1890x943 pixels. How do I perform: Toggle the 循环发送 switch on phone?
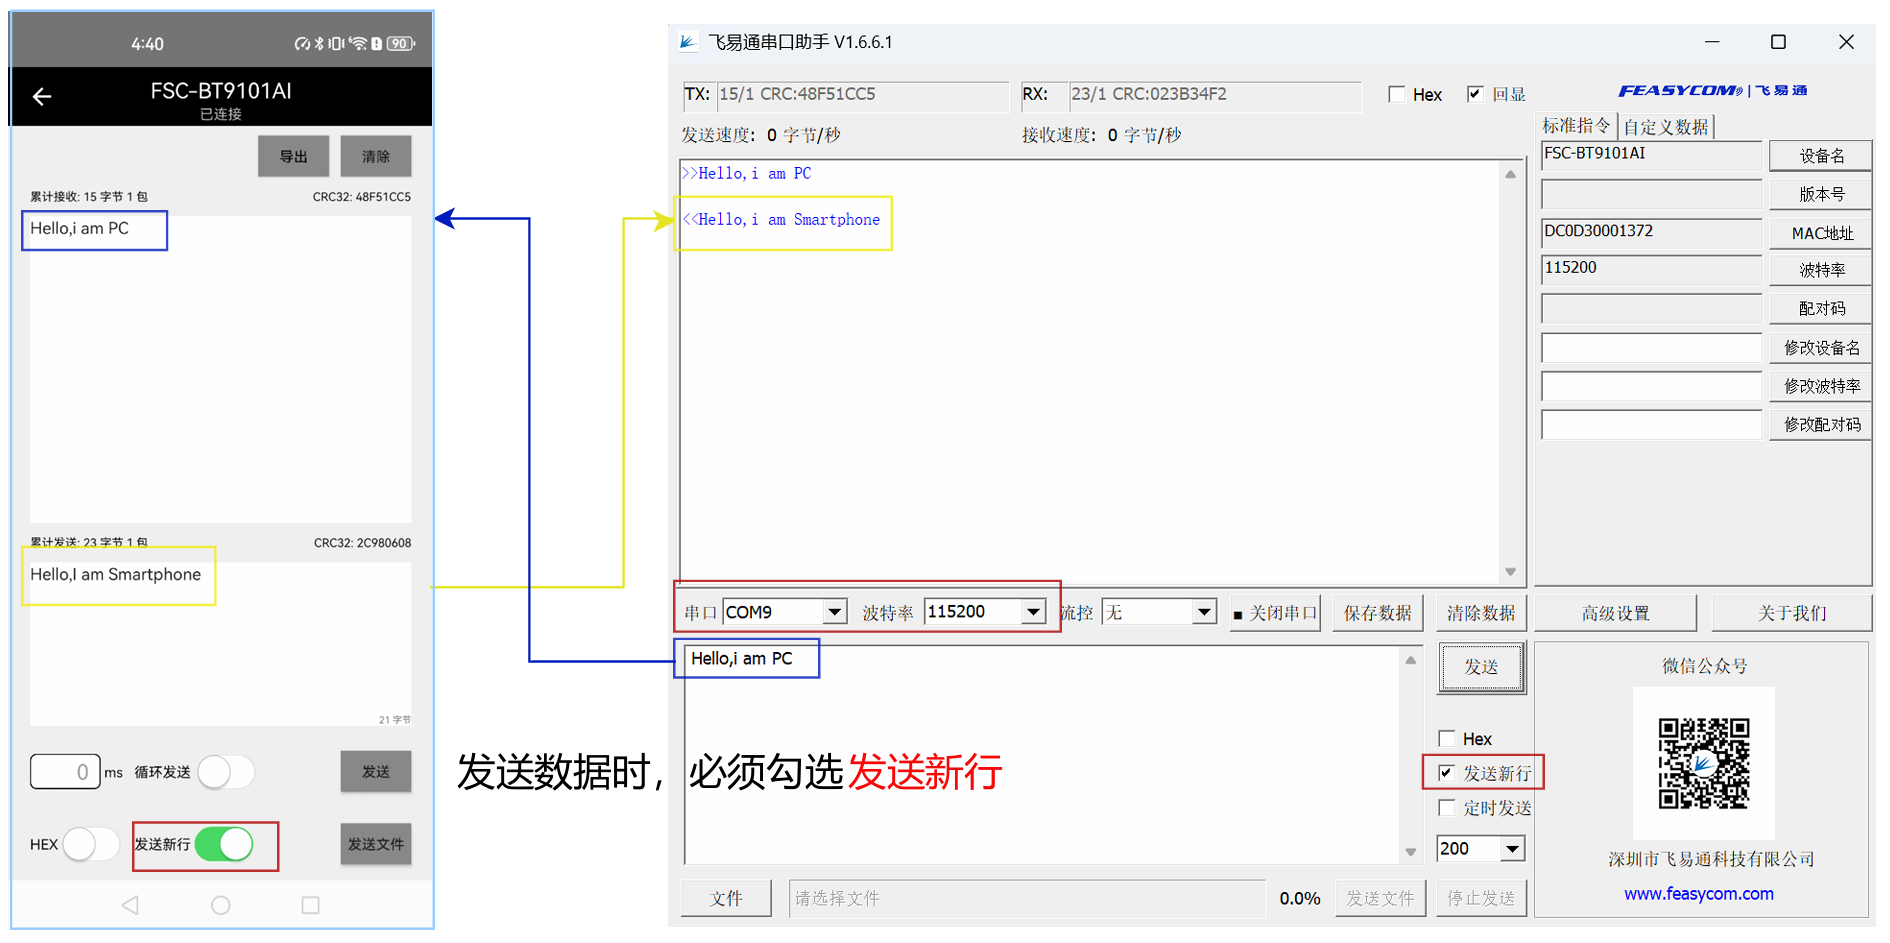tap(226, 772)
